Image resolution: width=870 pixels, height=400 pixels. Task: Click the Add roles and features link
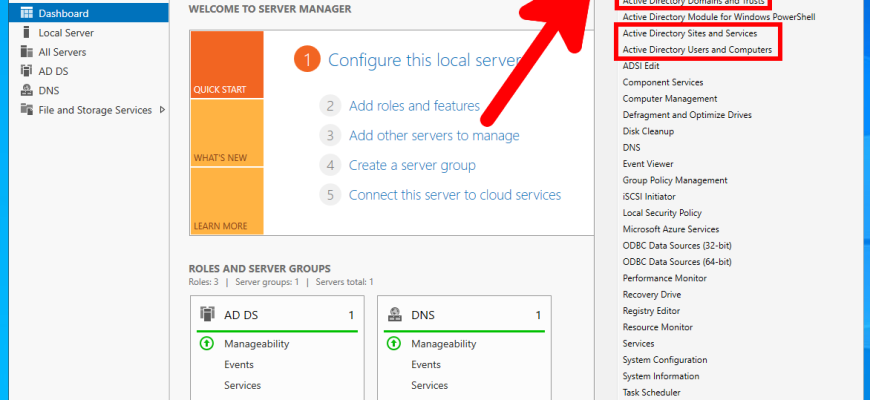414,105
